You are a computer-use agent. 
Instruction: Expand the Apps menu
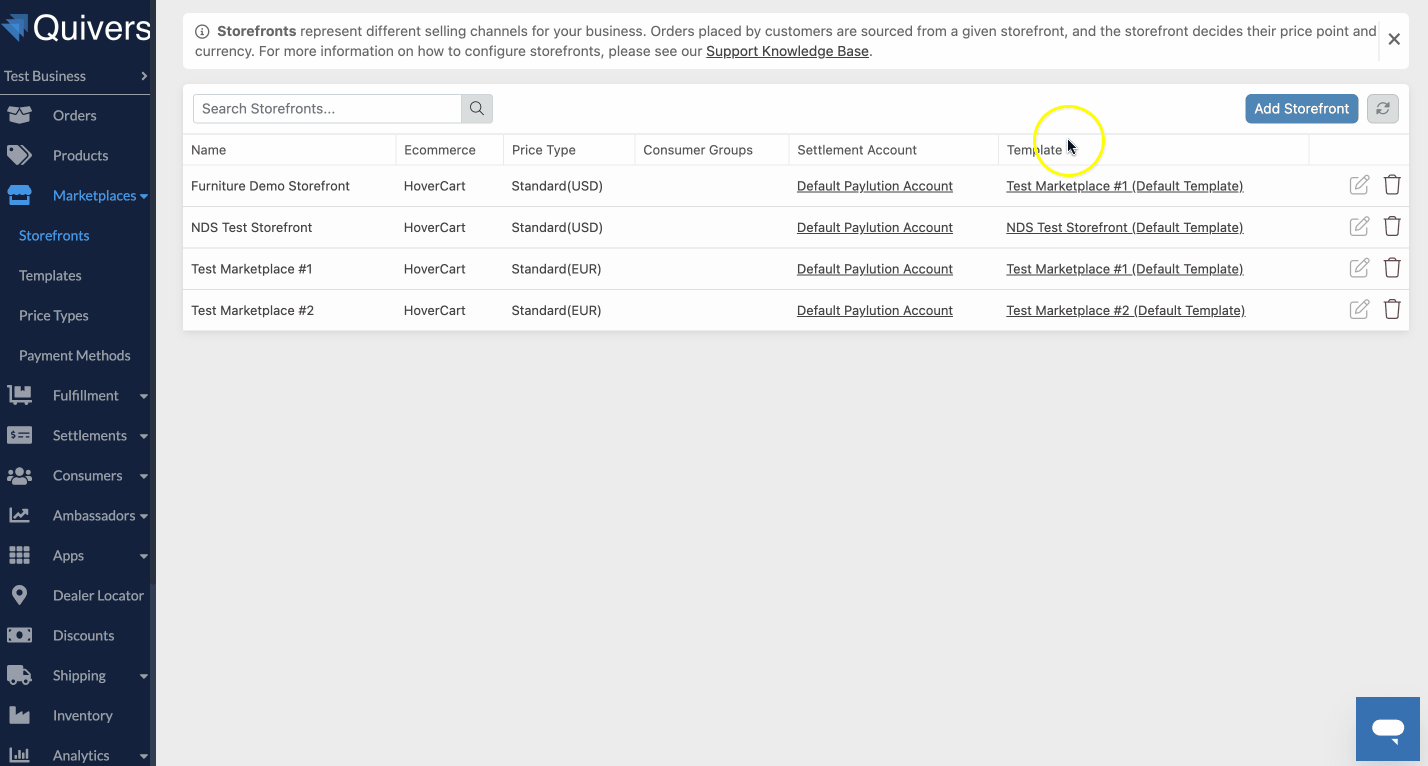[144, 556]
